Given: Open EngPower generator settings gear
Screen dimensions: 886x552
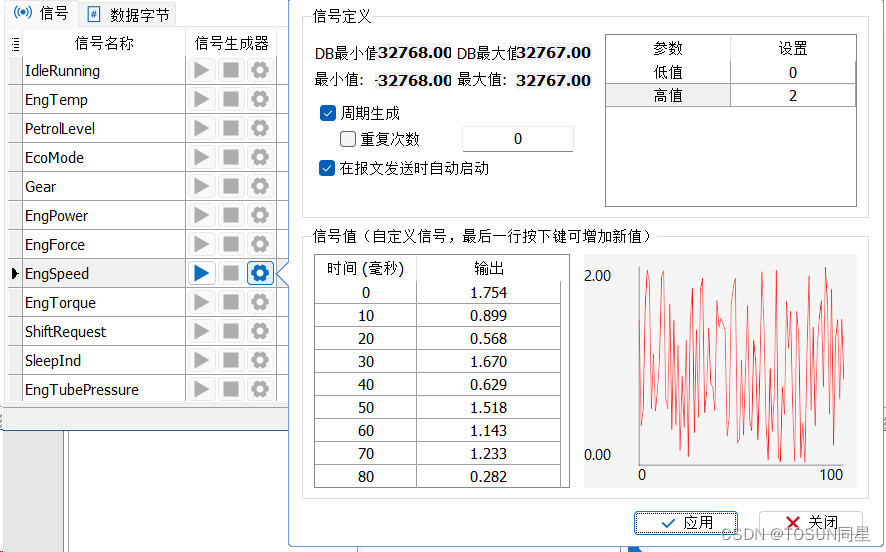Looking at the screenshot, I should click(260, 215).
